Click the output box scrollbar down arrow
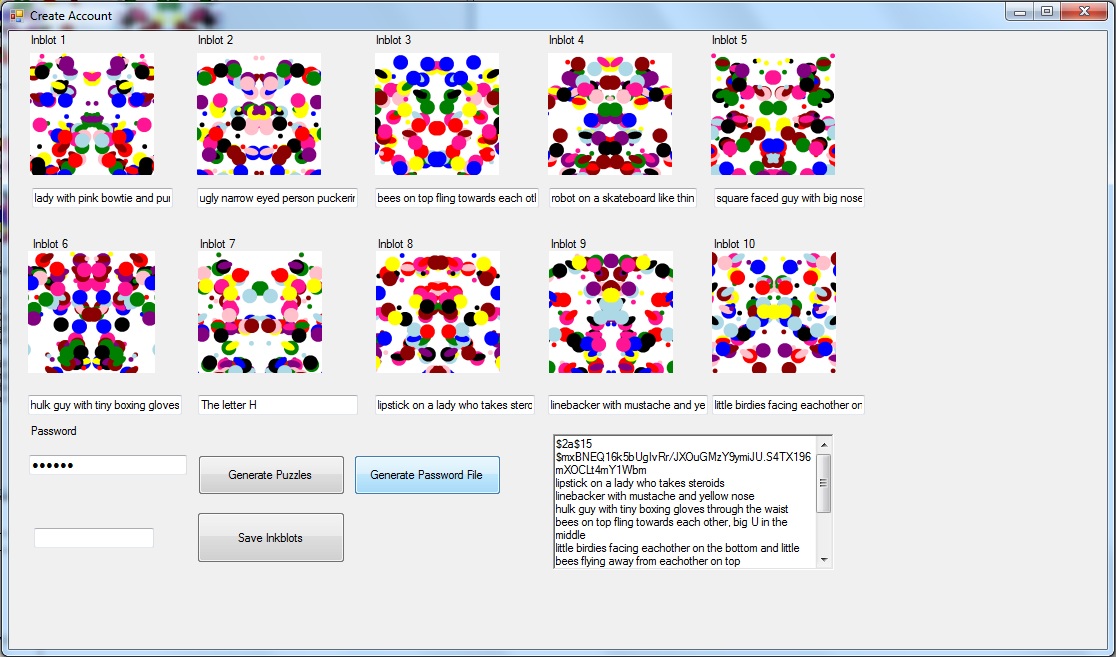Image resolution: width=1116 pixels, height=657 pixels. (x=824, y=560)
